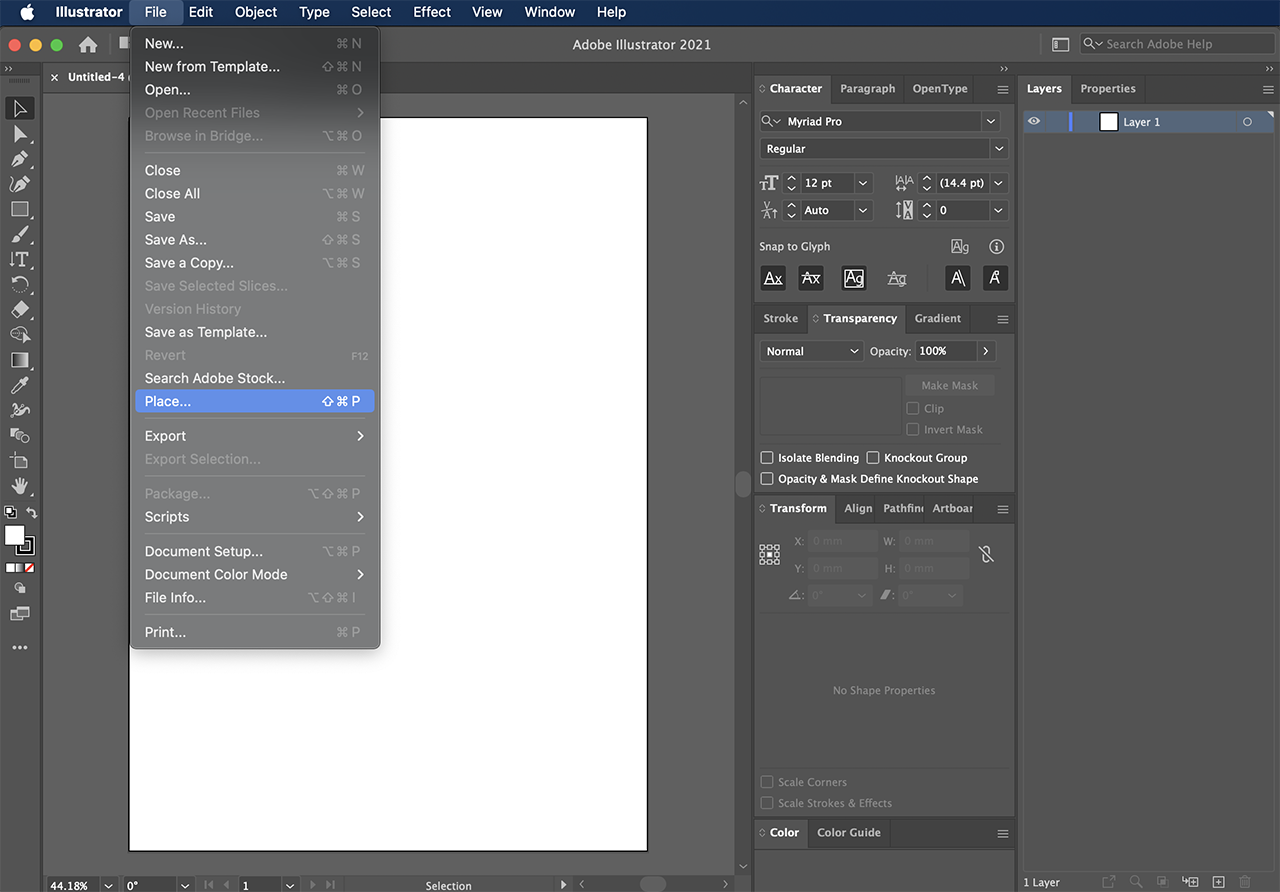Click the tracking value field showing 0

961,210
